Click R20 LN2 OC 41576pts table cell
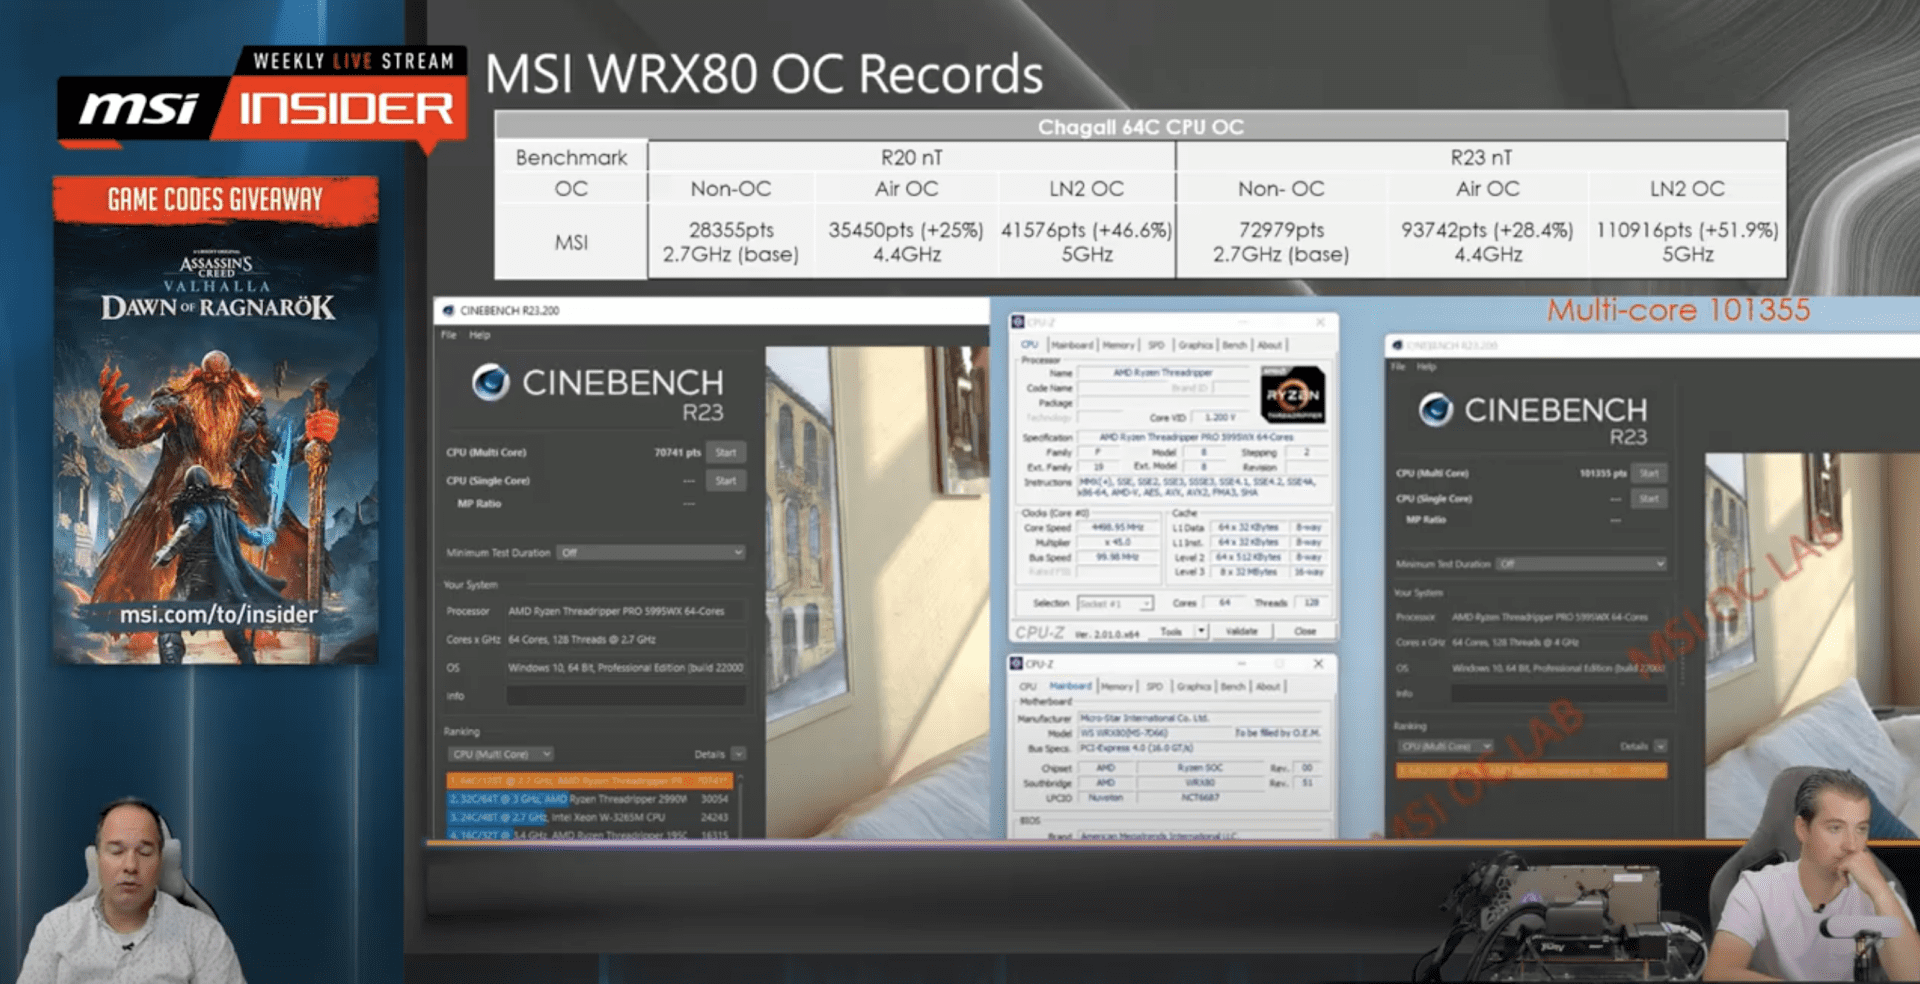This screenshot has width=1920, height=984. (x=1086, y=242)
